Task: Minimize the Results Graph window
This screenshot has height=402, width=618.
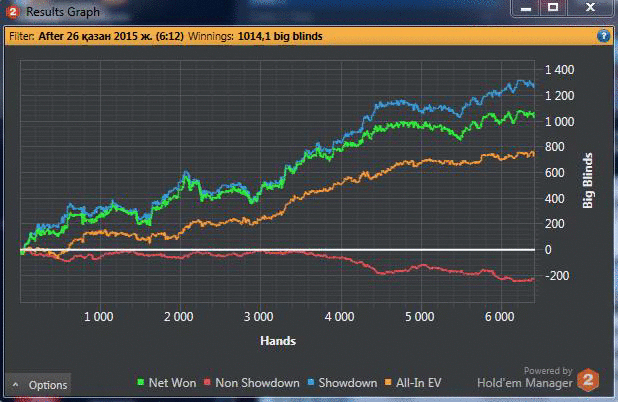Action: point(526,7)
